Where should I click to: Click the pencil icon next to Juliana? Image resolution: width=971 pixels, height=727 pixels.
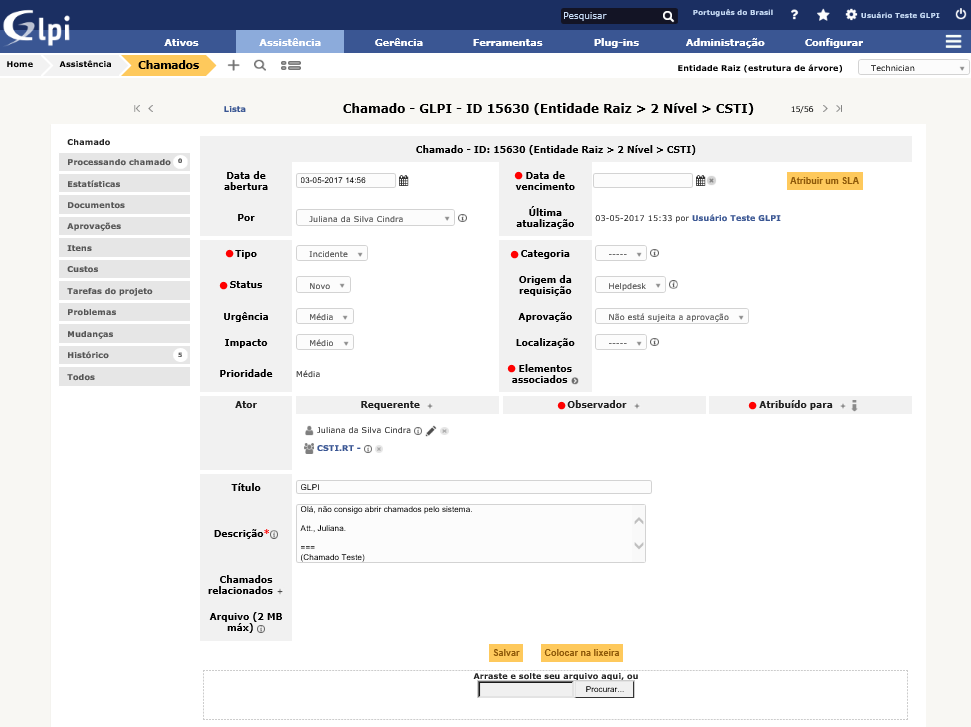pyautogui.click(x=431, y=431)
